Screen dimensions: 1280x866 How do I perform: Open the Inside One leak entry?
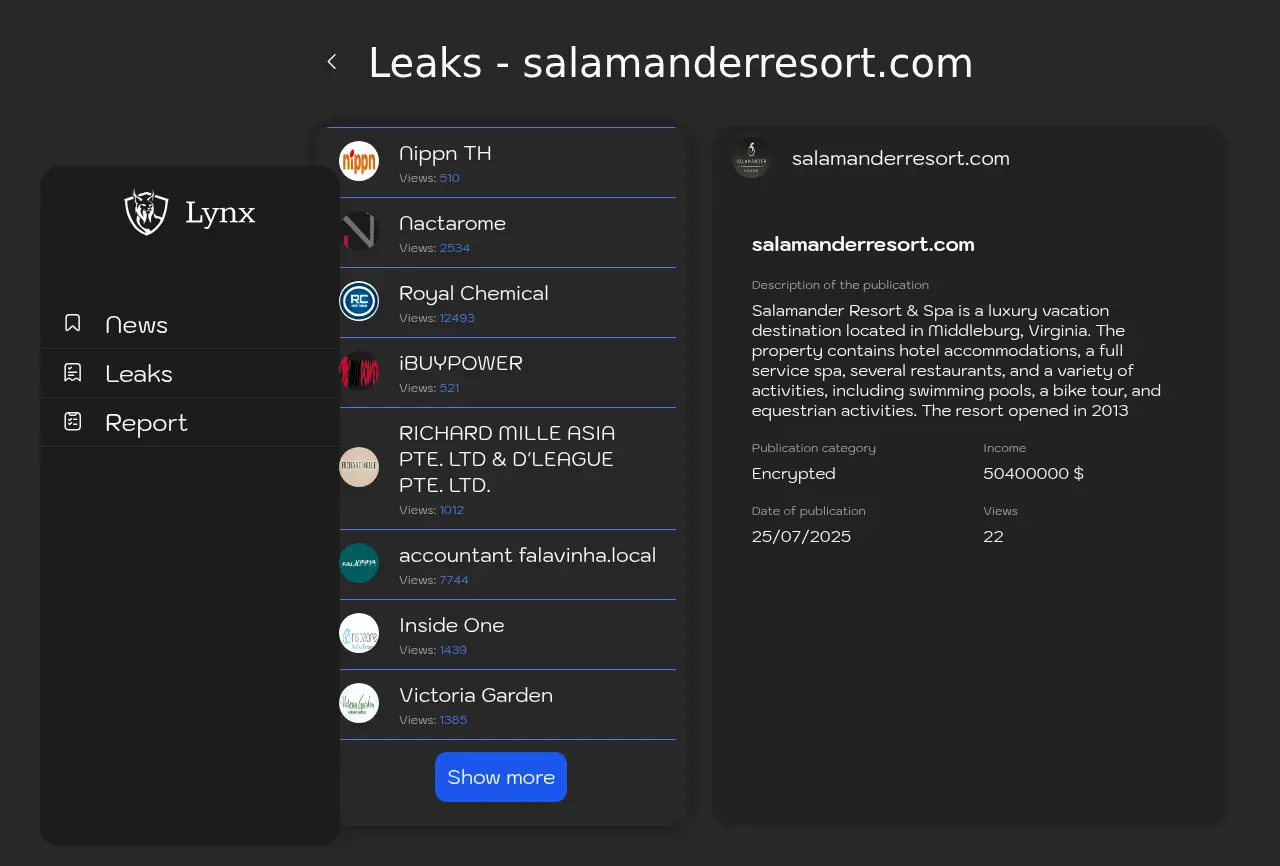pyautogui.click(x=452, y=625)
